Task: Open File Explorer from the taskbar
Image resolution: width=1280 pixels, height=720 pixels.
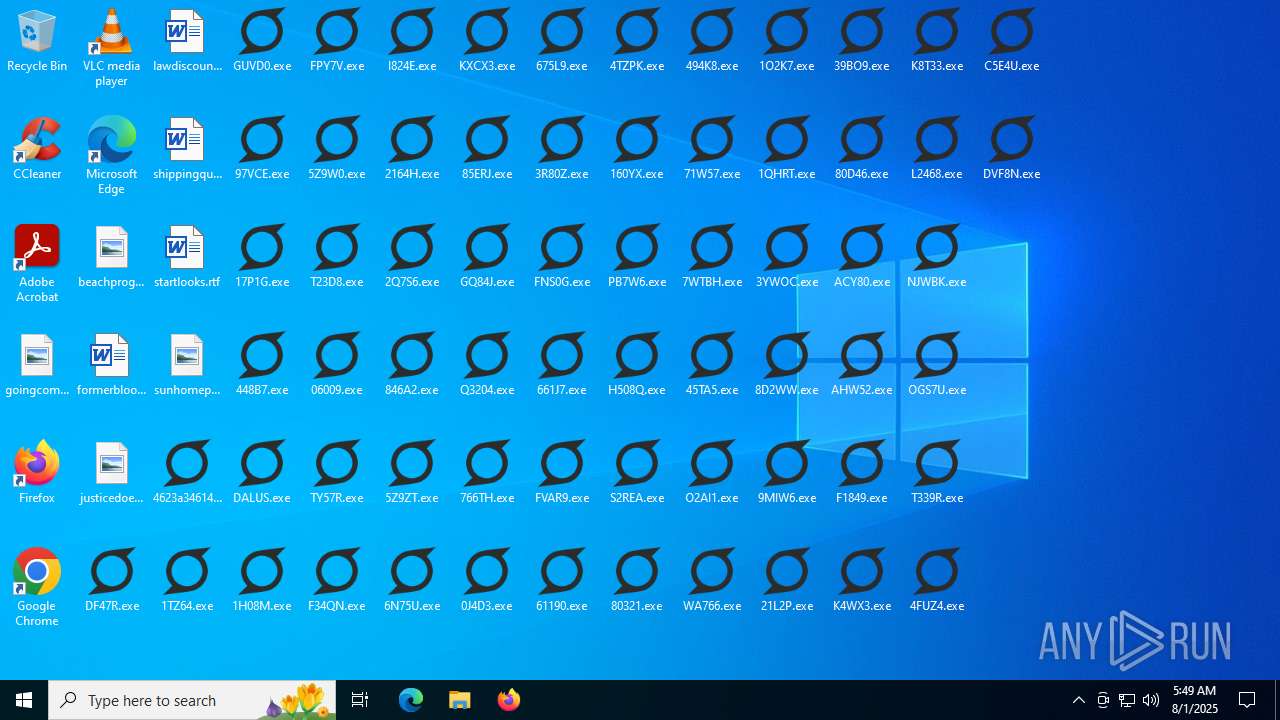Action: coord(460,700)
